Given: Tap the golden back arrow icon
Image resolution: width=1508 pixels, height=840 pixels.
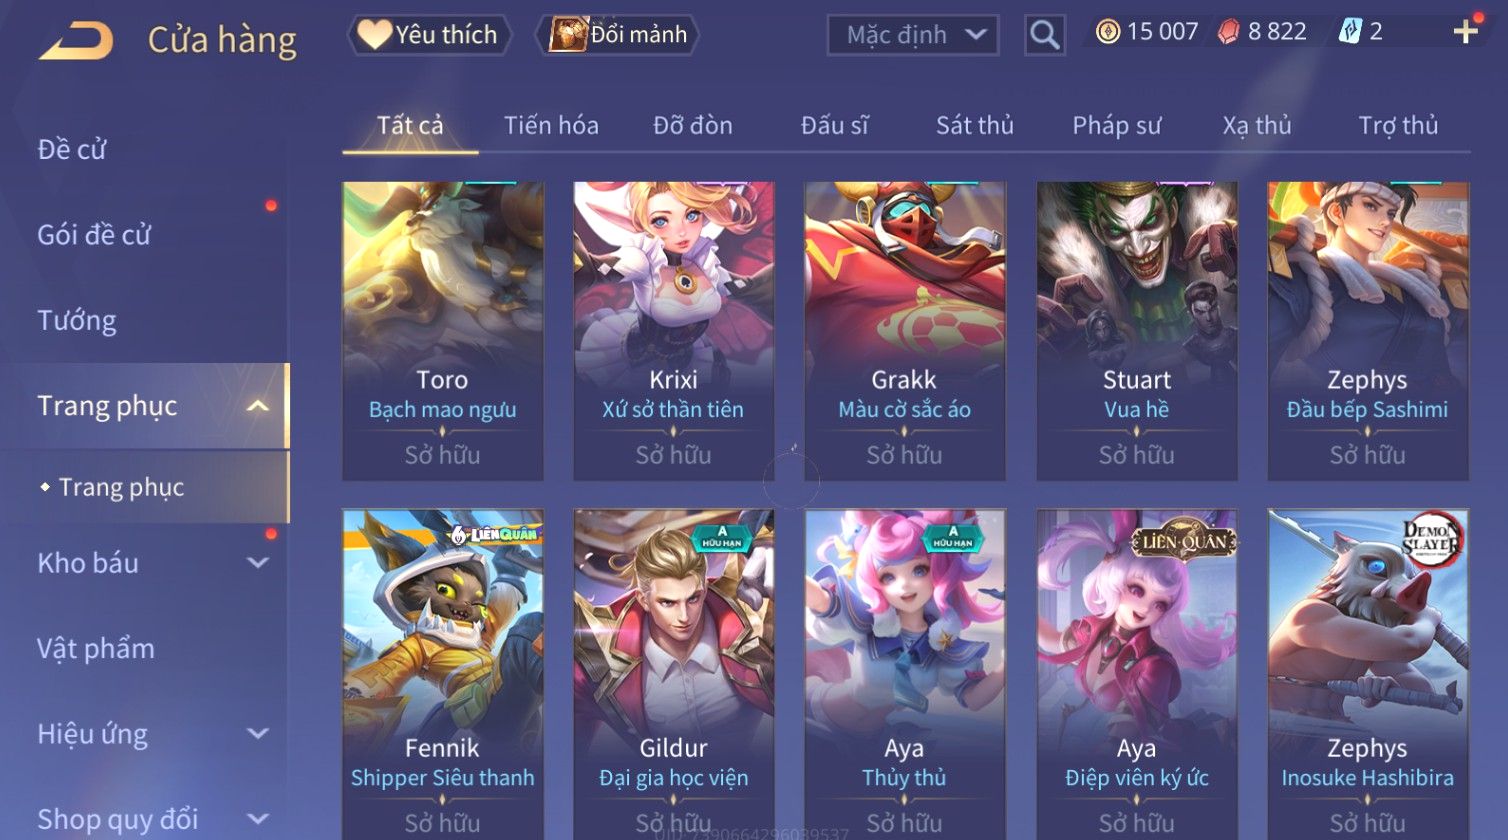Looking at the screenshot, I should point(76,41).
